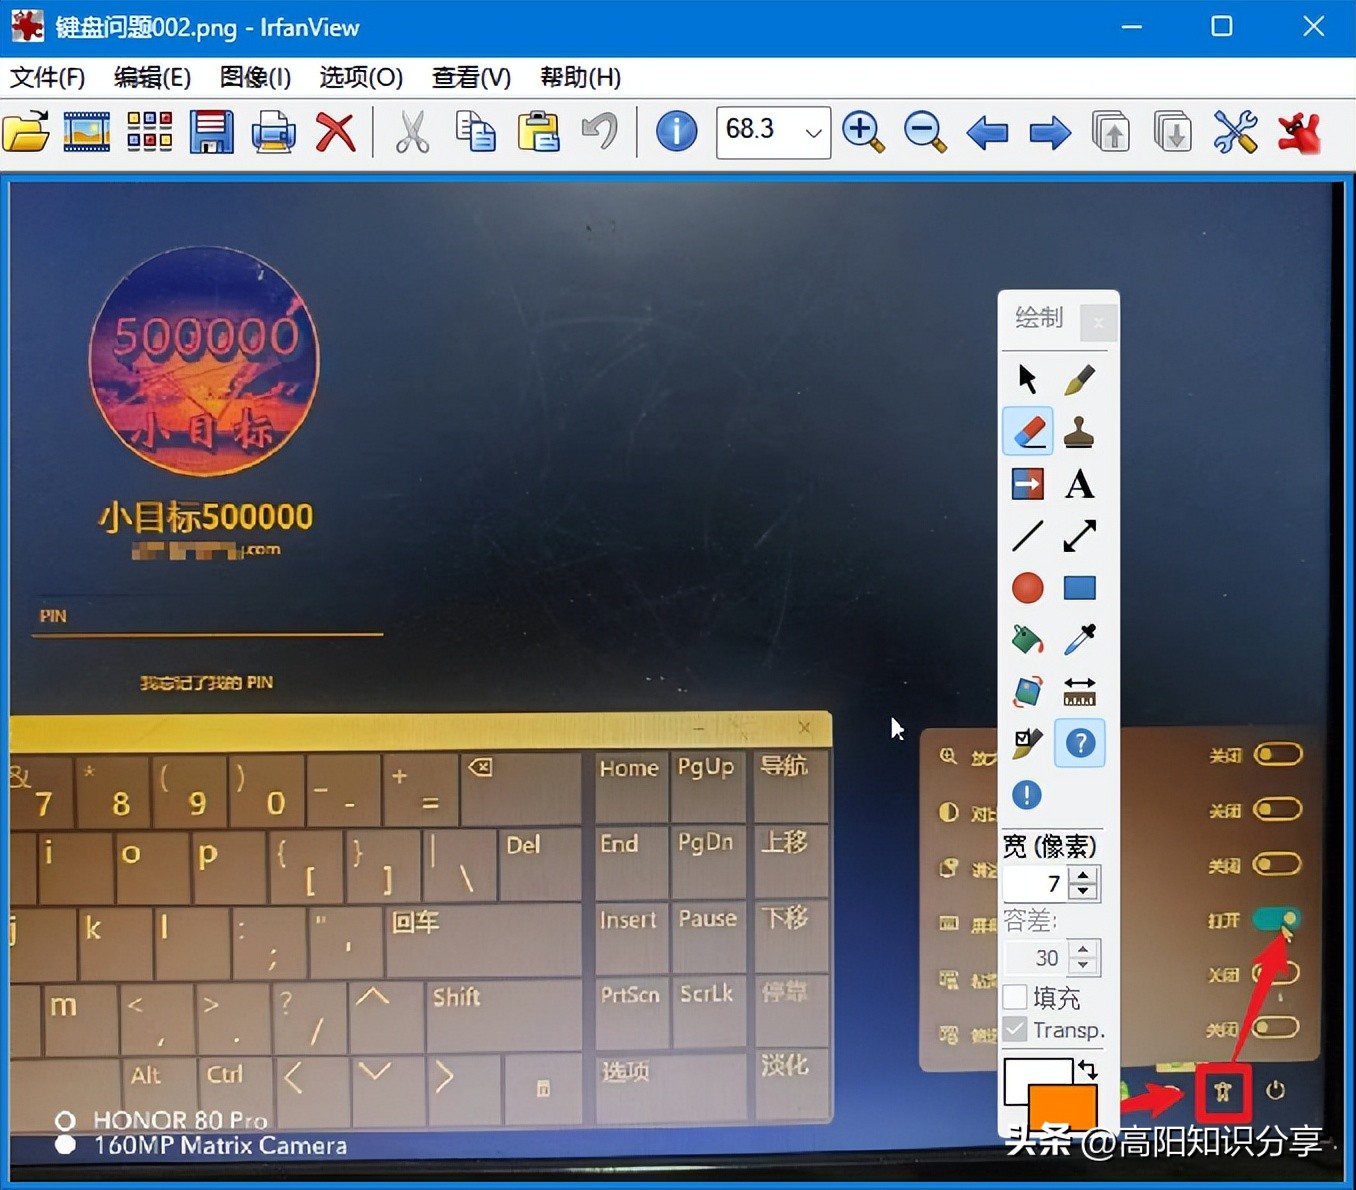Viewport: 1356px width, 1190px height.
Task: Open the 图像(I) menu
Action: 255,77
